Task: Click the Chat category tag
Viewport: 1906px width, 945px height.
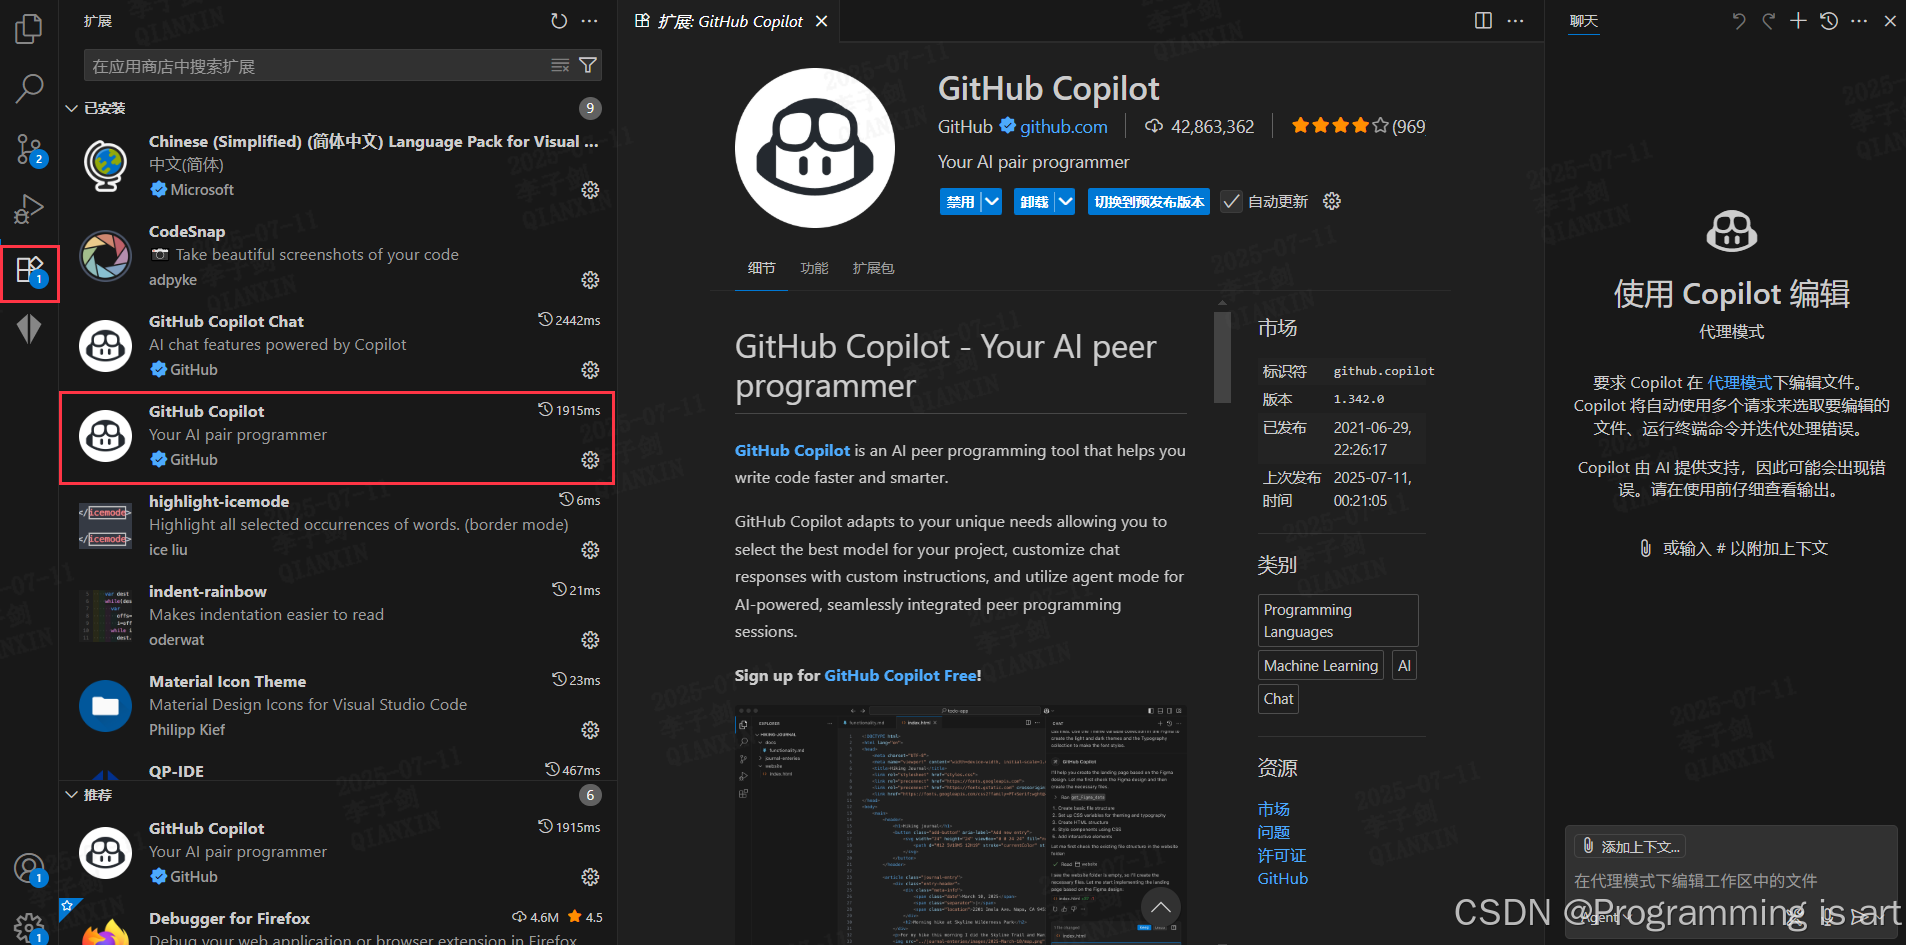Action: point(1278,699)
